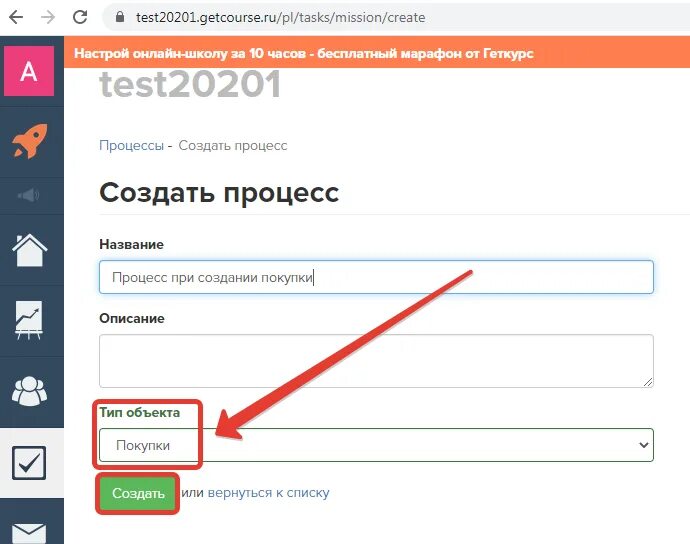
Task: Open the orange rocket sidebar icon
Action: (29, 141)
